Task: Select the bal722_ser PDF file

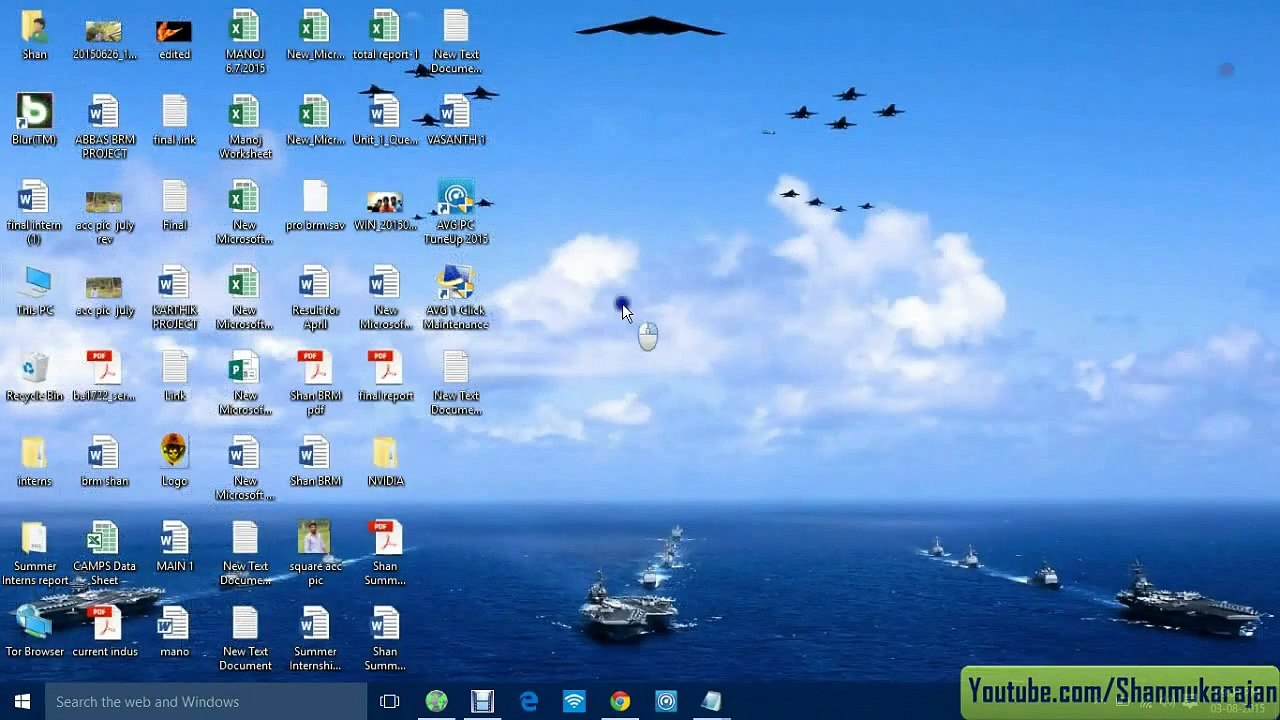Action: point(104,376)
